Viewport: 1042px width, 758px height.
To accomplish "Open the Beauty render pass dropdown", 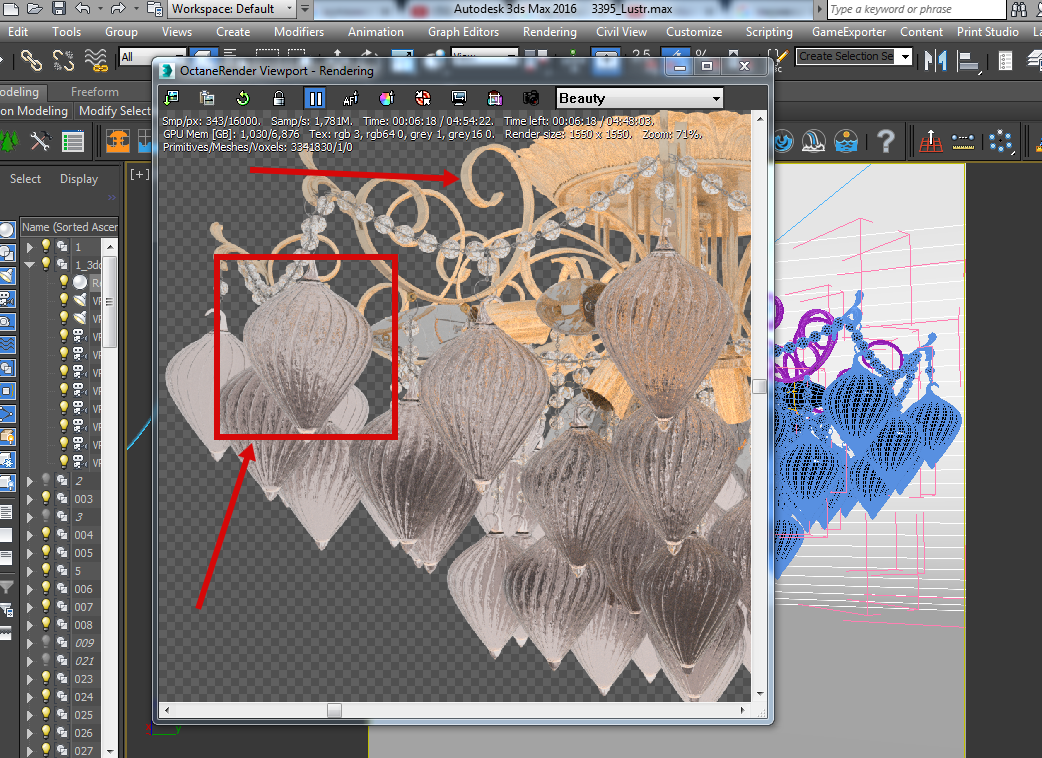I will (x=639, y=98).
